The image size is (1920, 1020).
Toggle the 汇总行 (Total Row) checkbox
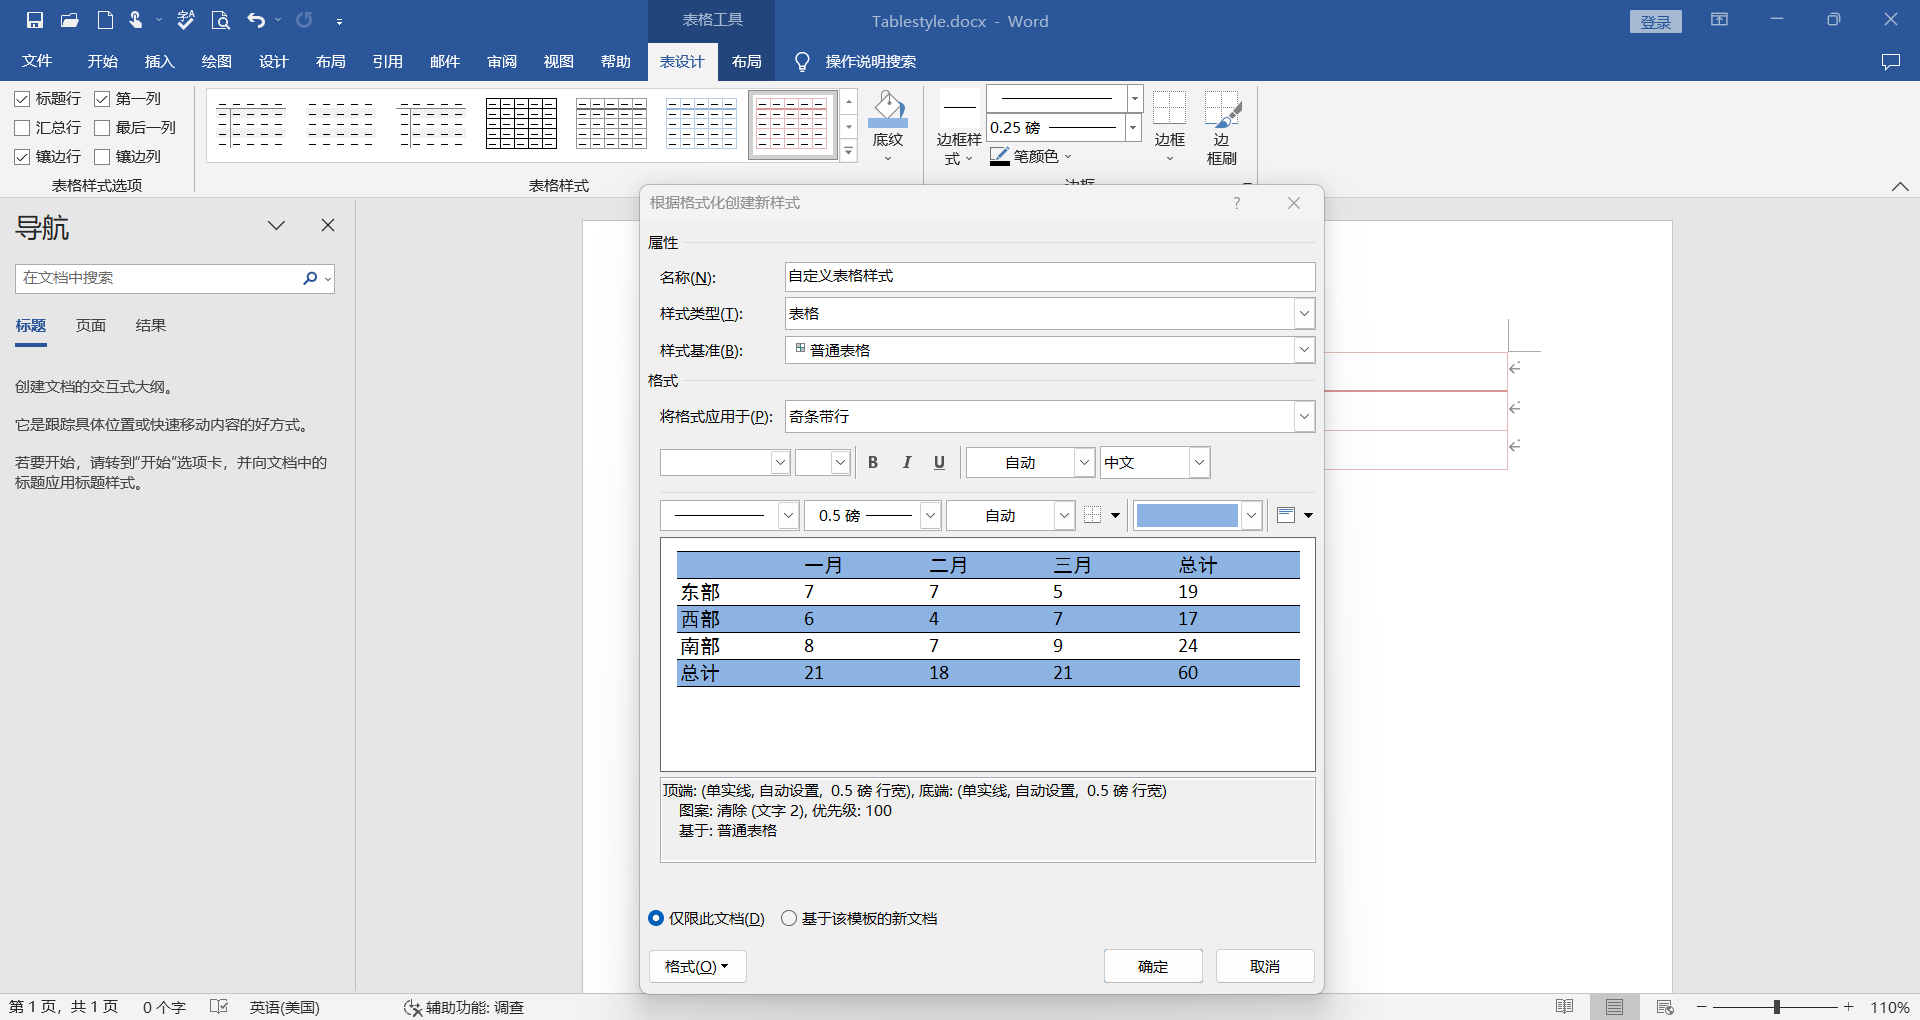click(22, 128)
